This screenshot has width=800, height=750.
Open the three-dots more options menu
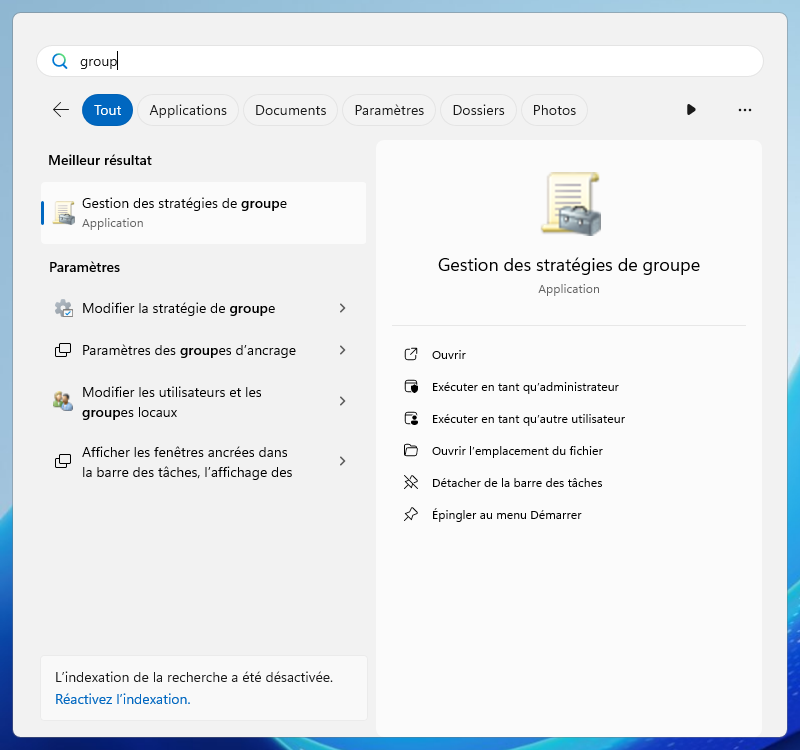pyautogui.click(x=744, y=110)
